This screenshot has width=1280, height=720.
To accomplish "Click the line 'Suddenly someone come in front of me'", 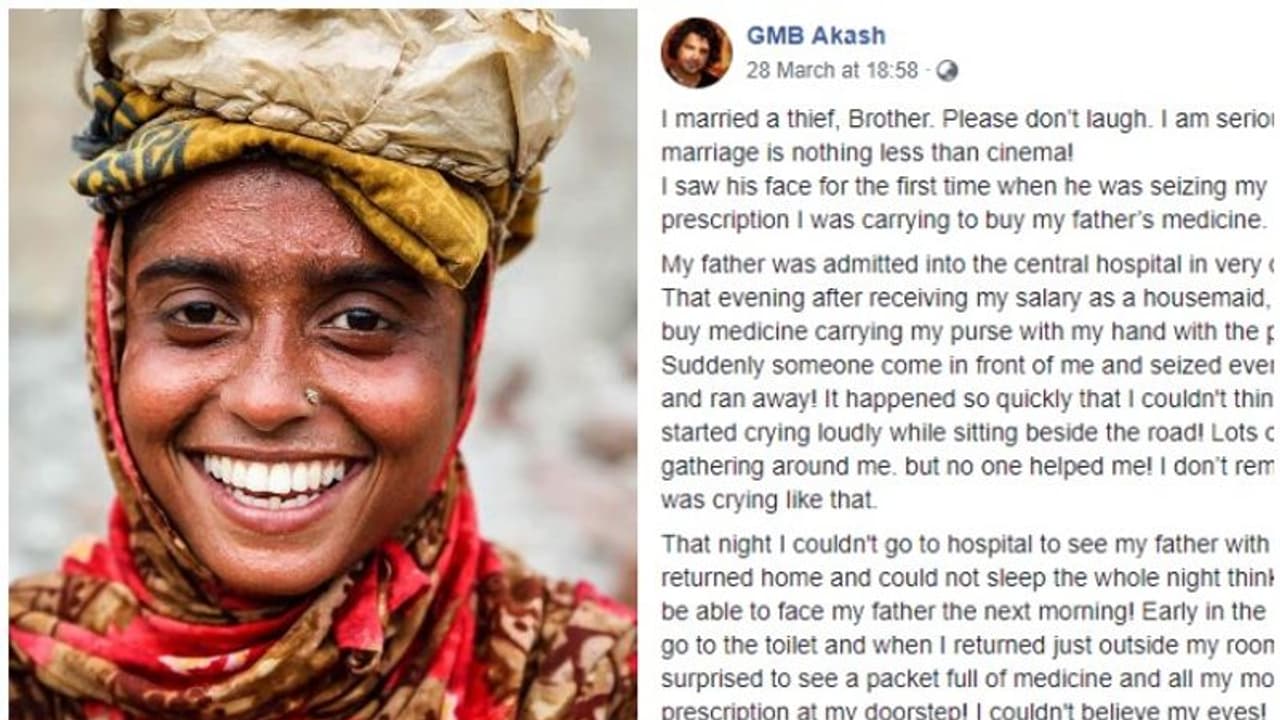I will [960, 366].
